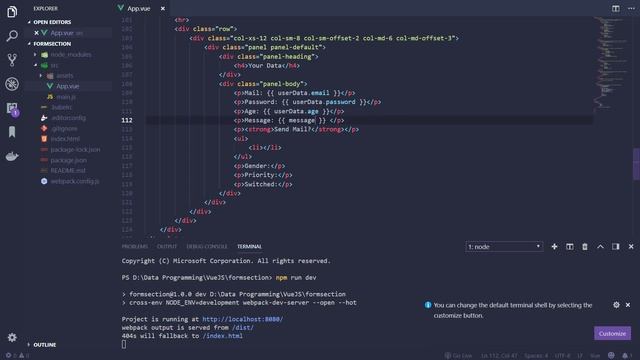Image resolution: width=640 pixels, height=360 pixels.
Task: Open the Explorer view in activity bar
Action: (x=12, y=11)
